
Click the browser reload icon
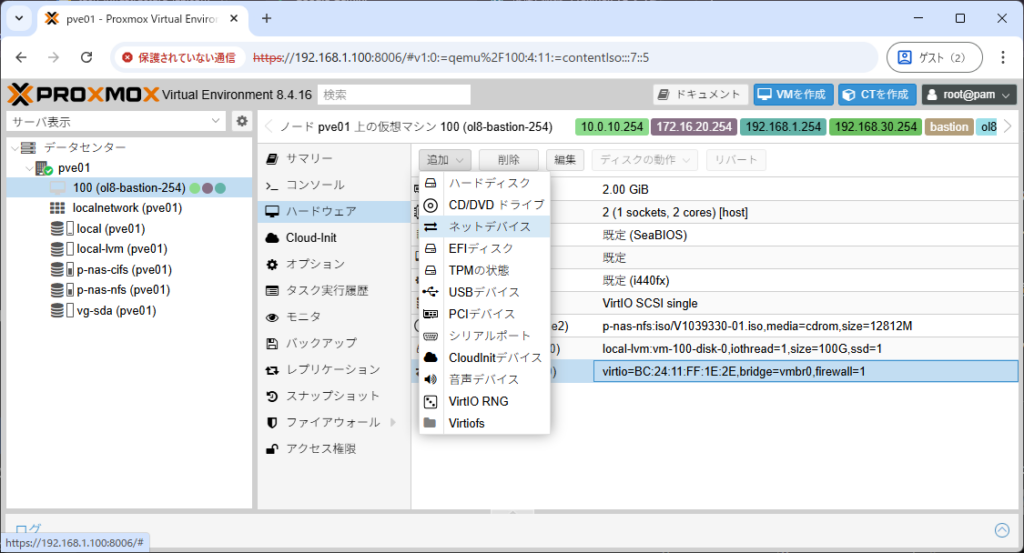[x=86, y=57]
